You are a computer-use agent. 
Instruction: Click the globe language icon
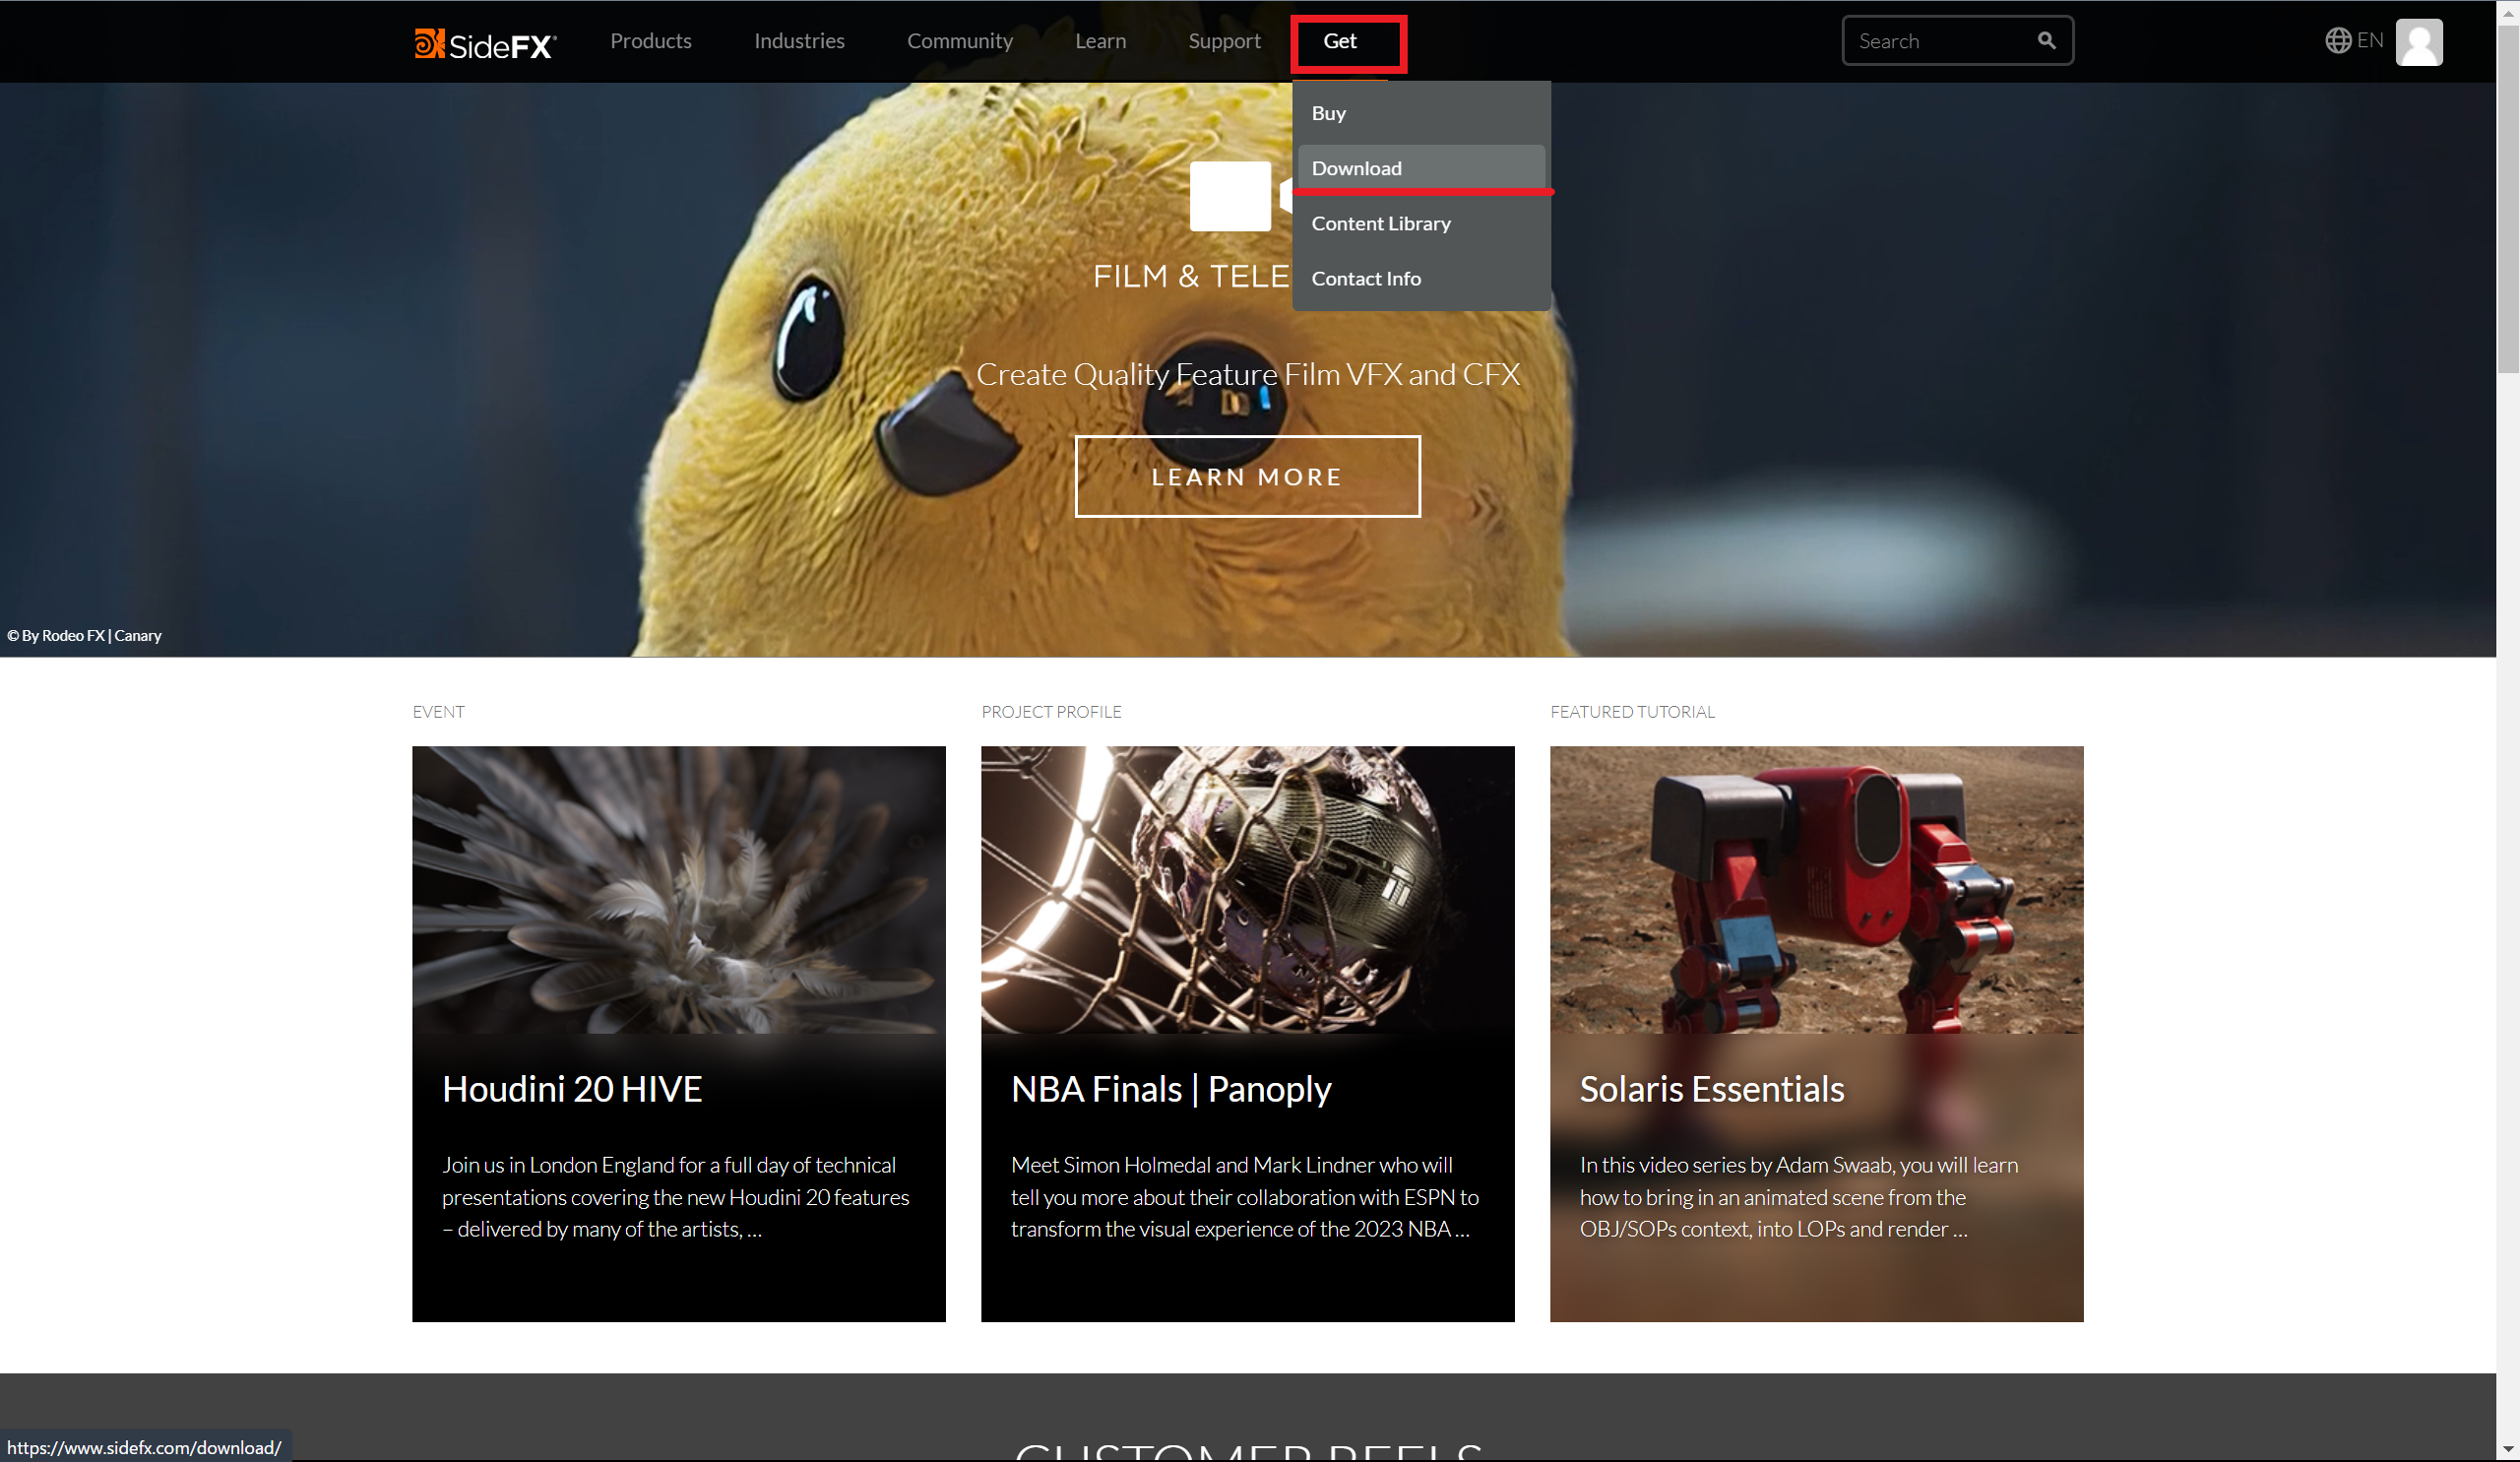(x=2337, y=41)
